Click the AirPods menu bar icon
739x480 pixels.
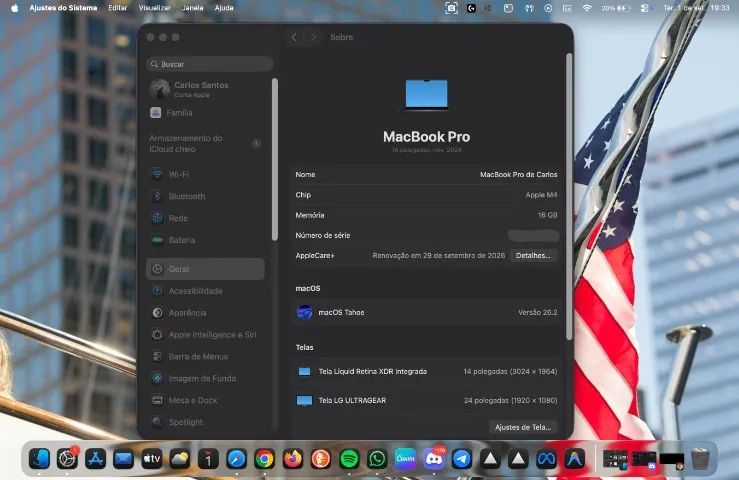click(529, 8)
